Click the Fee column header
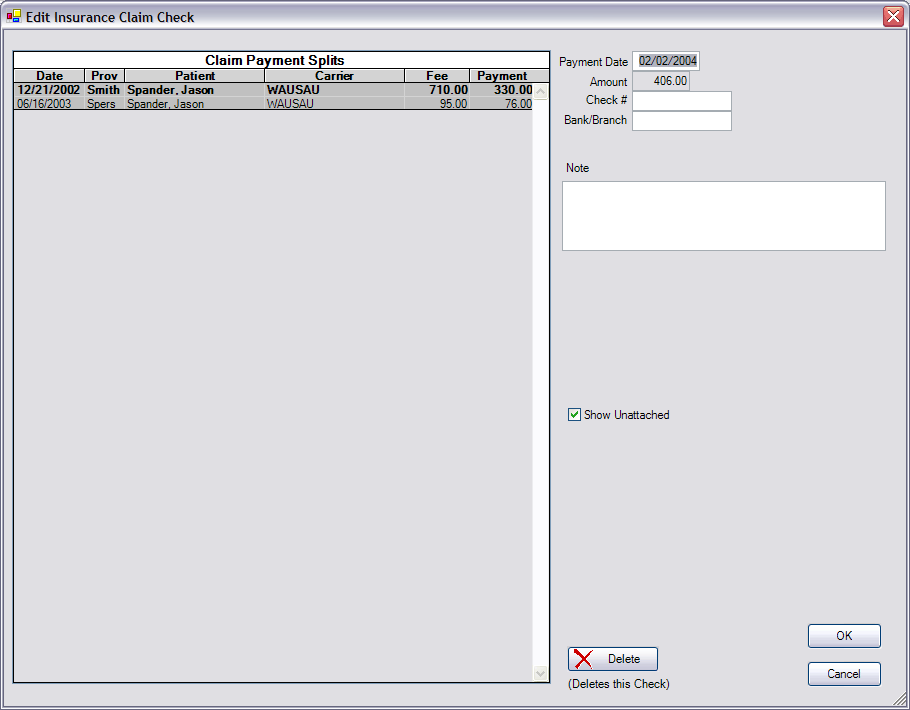The width and height of the screenshot is (910, 710). tap(437, 76)
